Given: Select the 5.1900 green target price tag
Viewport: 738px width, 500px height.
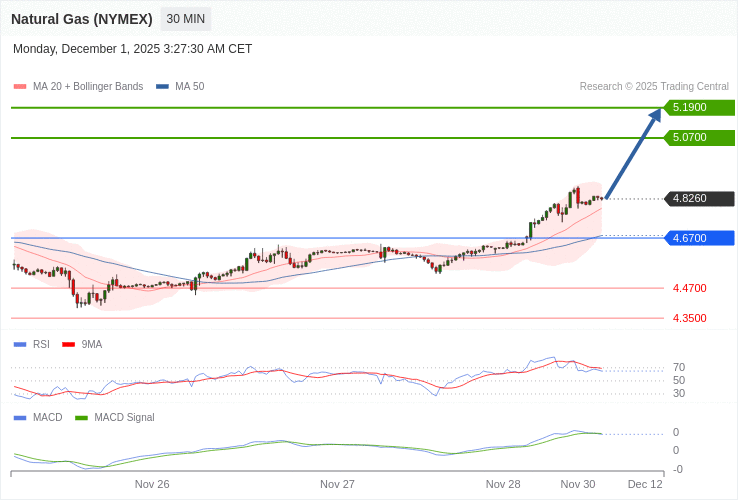Looking at the screenshot, I should click(699, 108).
